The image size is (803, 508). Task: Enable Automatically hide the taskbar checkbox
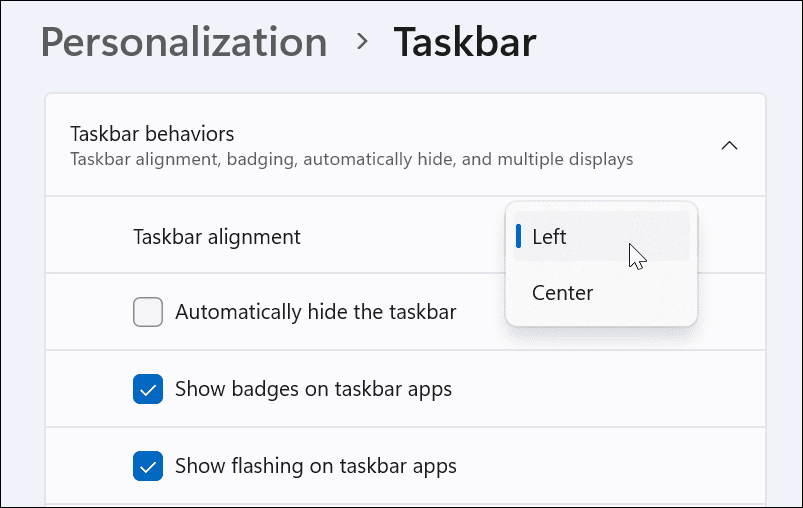[148, 312]
